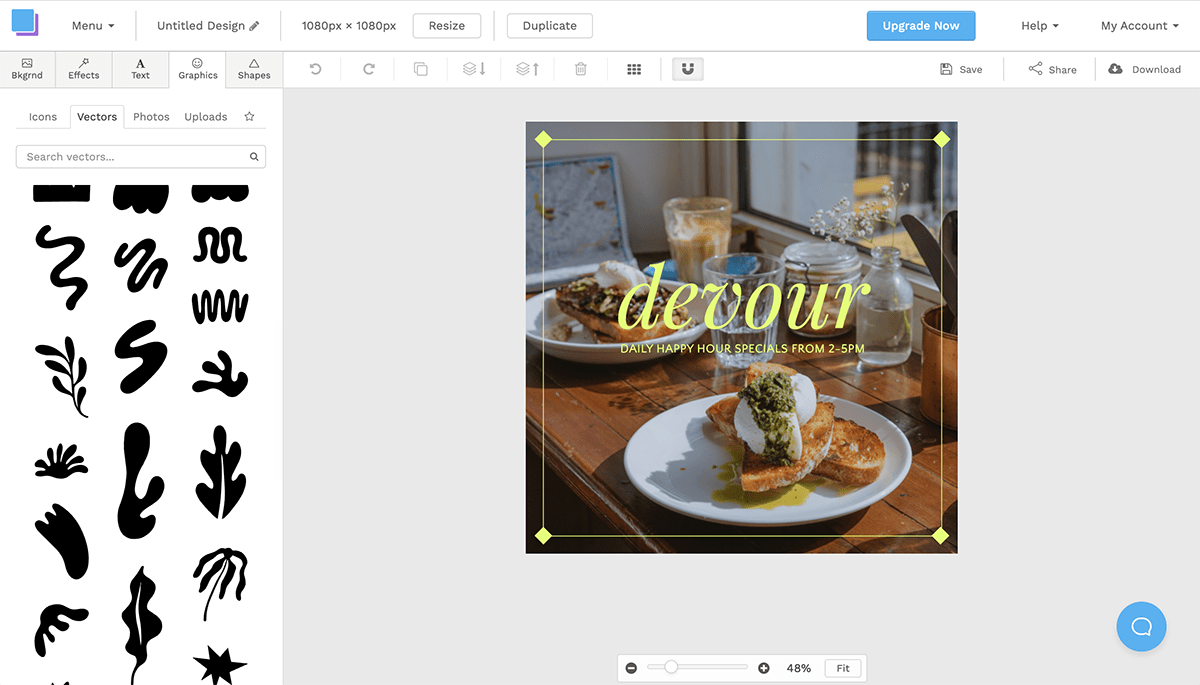This screenshot has height=685, width=1200.
Task: Add the slanted bean blob vector
Action: pos(62,541)
